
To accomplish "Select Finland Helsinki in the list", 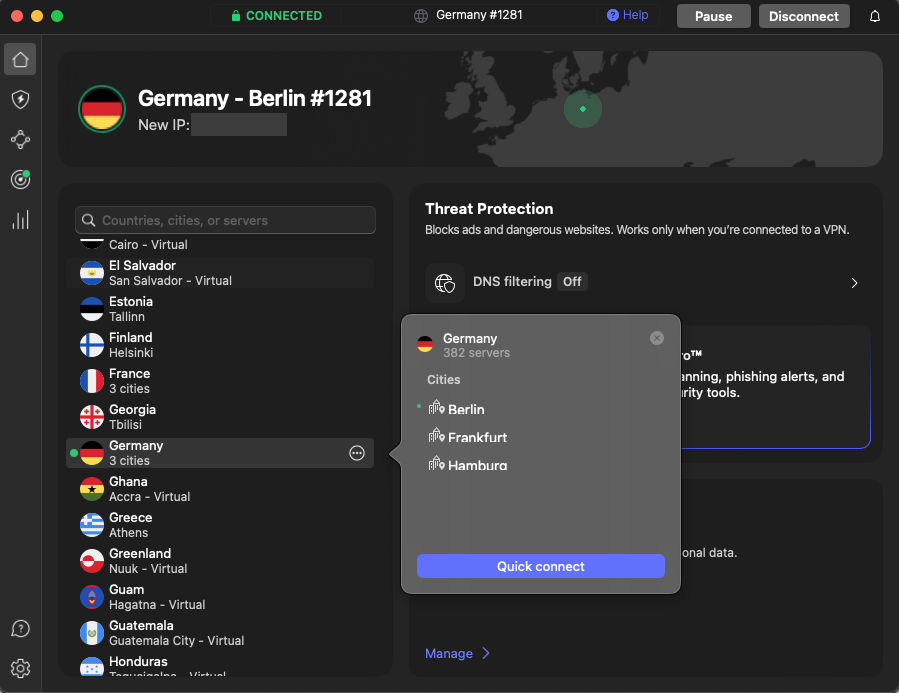I will pos(220,345).
